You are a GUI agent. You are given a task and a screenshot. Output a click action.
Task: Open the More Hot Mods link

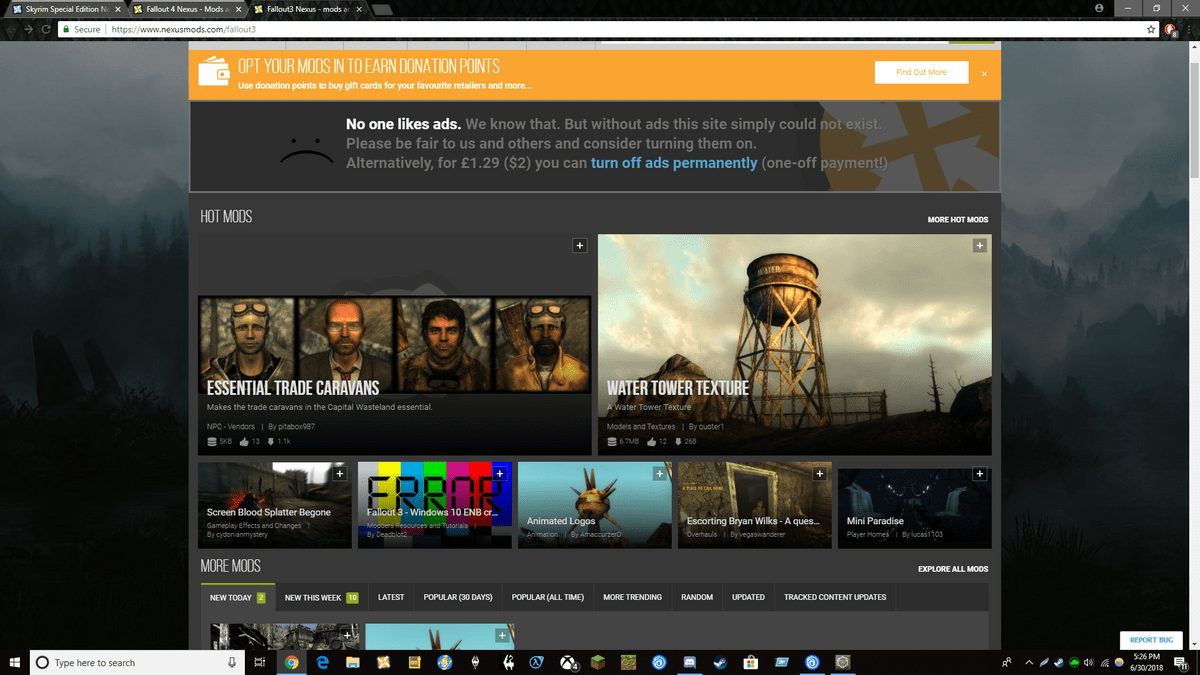957,220
